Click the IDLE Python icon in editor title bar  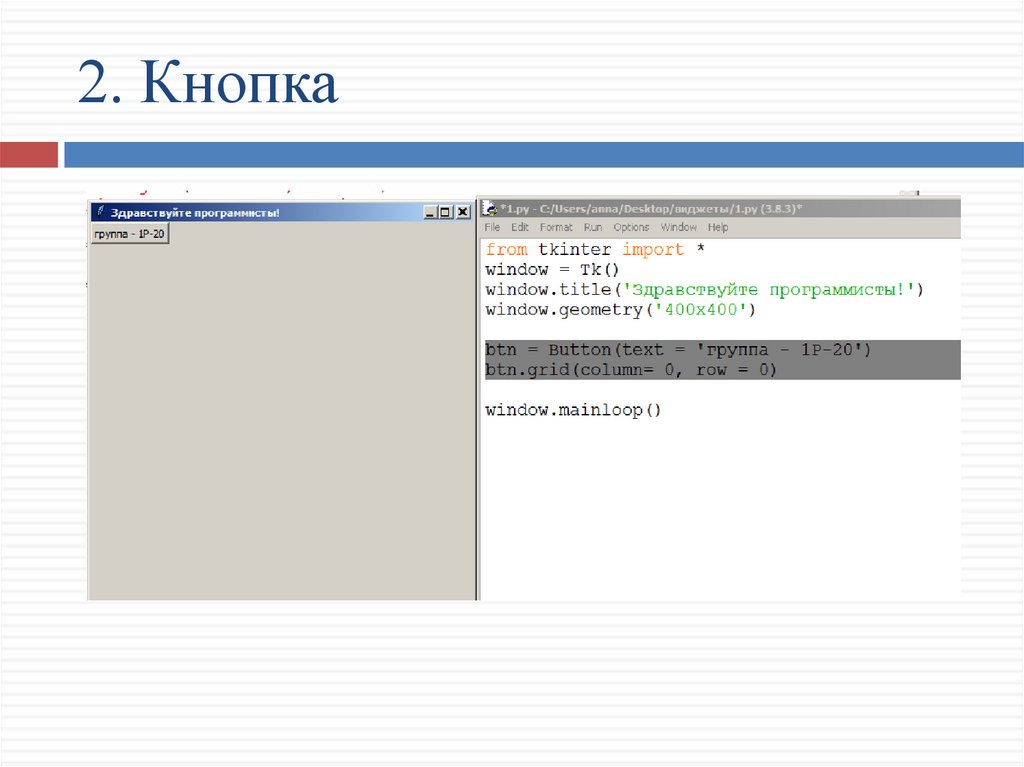point(490,208)
